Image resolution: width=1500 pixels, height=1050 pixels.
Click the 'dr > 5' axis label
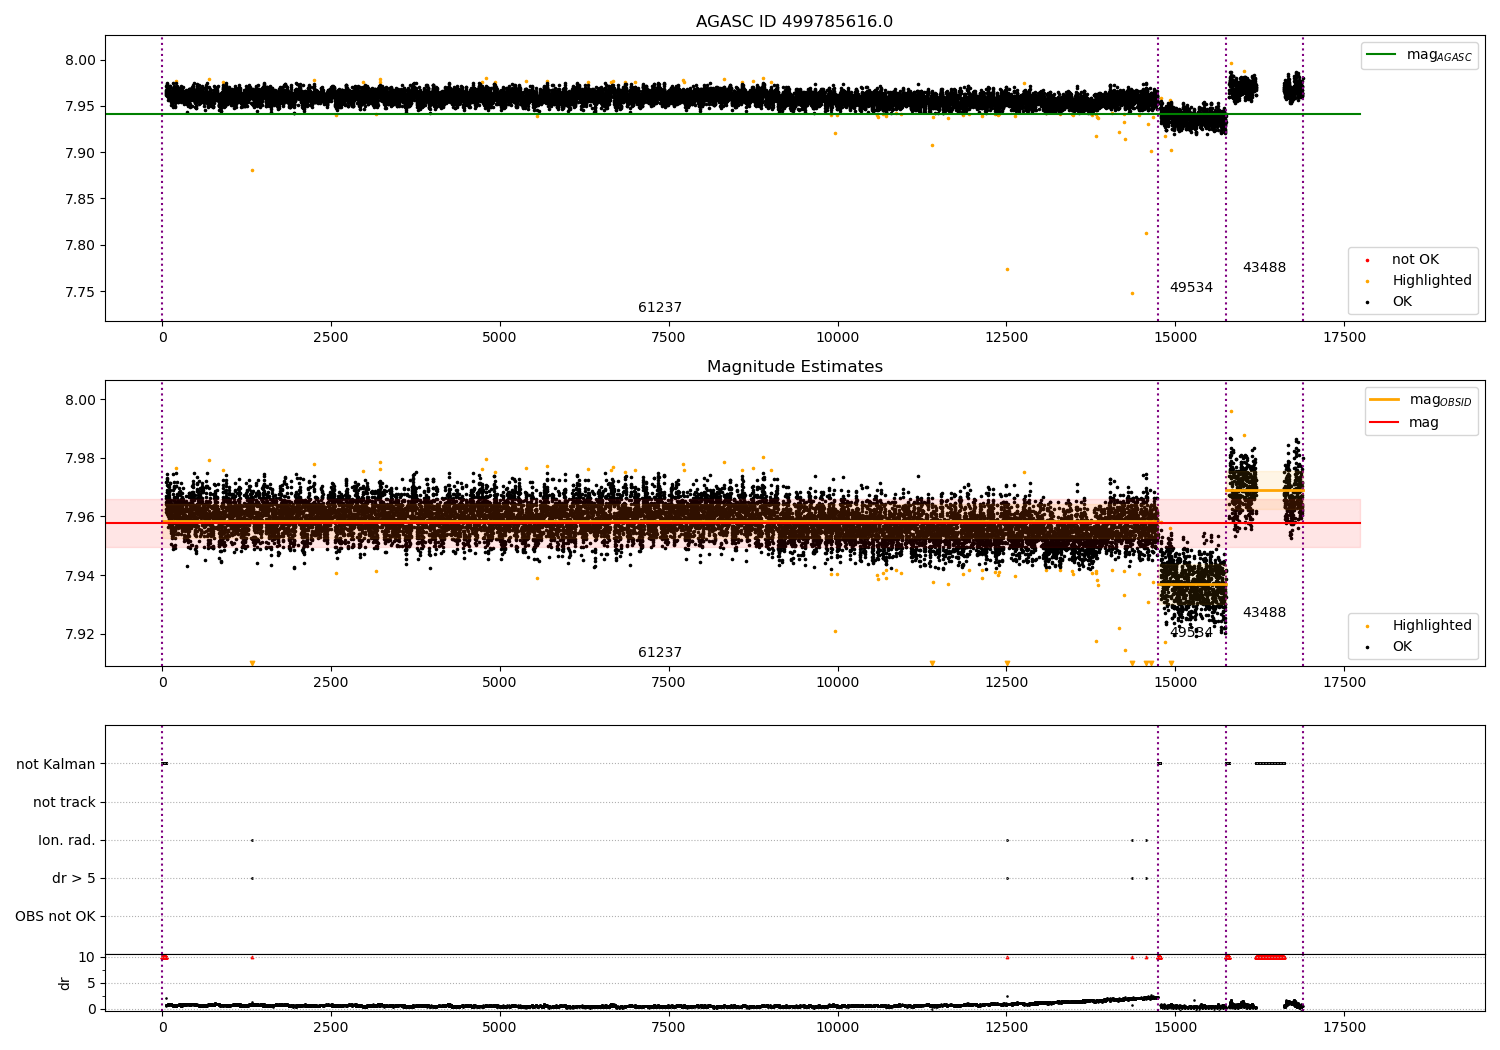(x=74, y=878)
